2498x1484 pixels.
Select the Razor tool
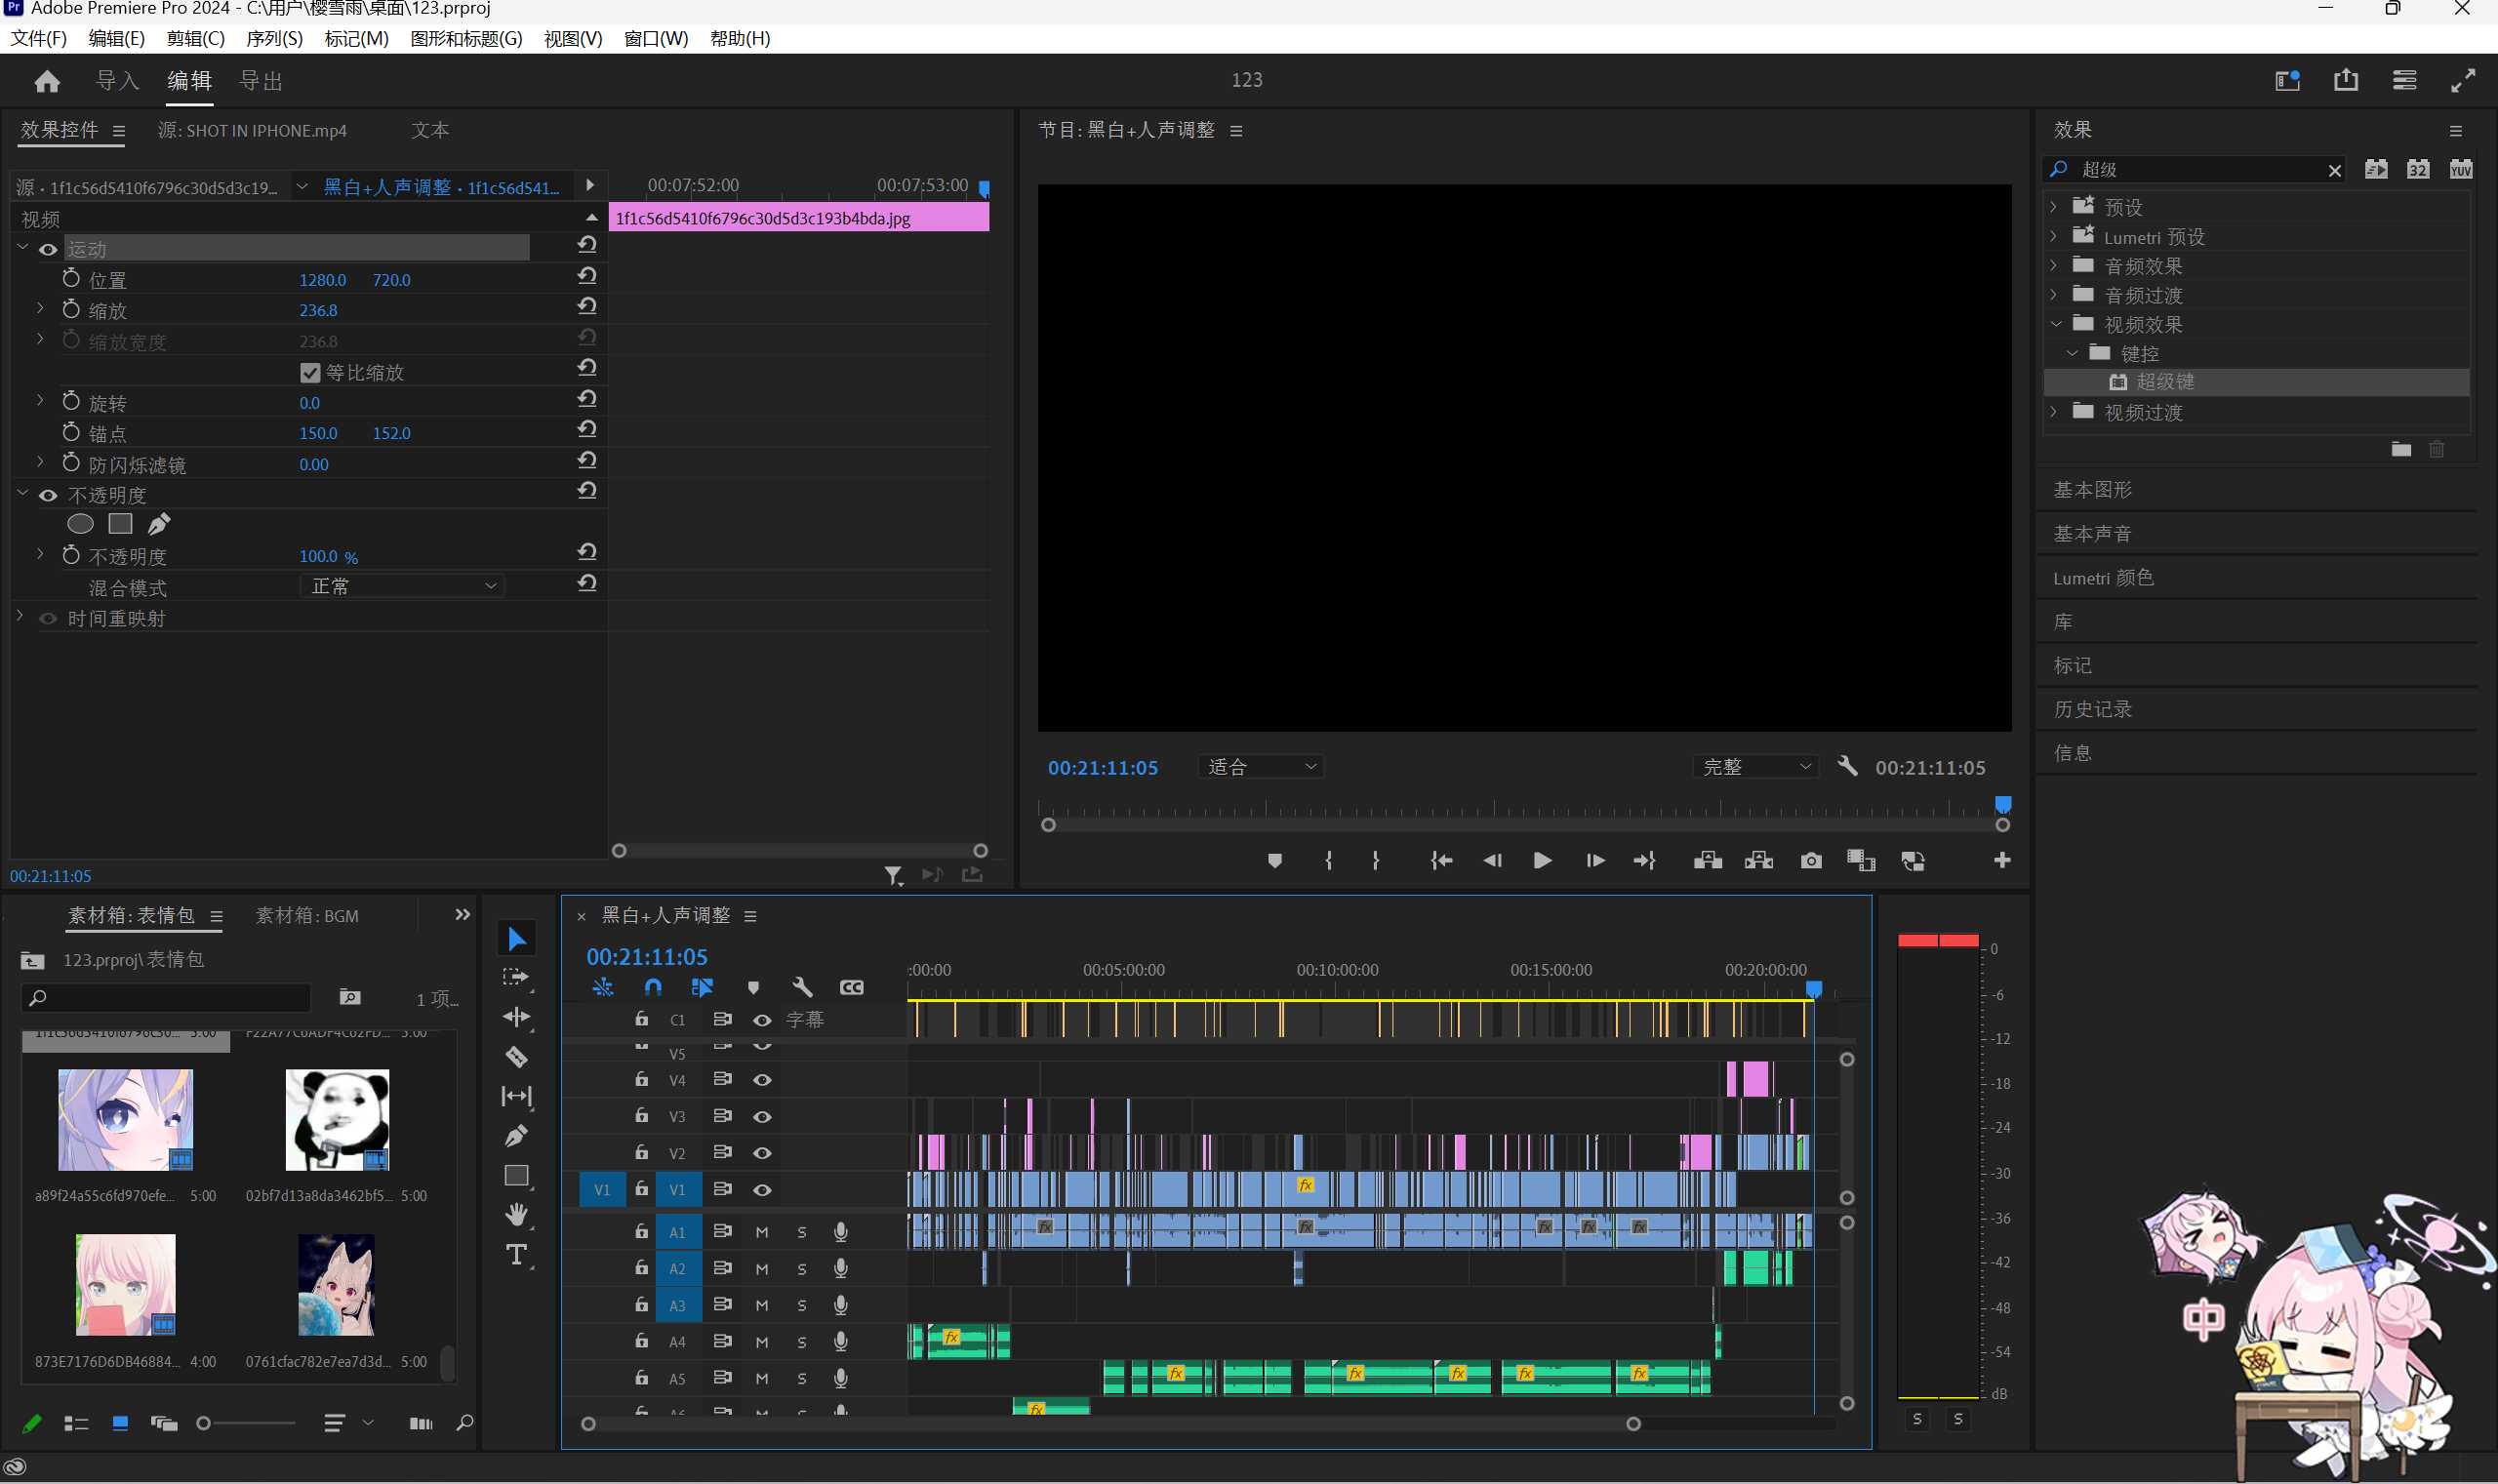[x=516, y=1057]
